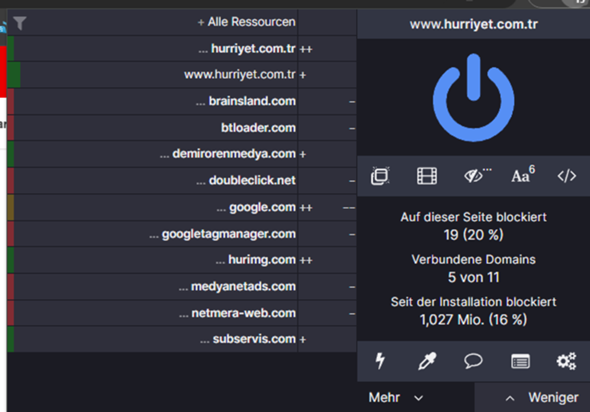Click red rule cell beside doubleclick.net
Screen dimensions: 590x412
(11, 181)
